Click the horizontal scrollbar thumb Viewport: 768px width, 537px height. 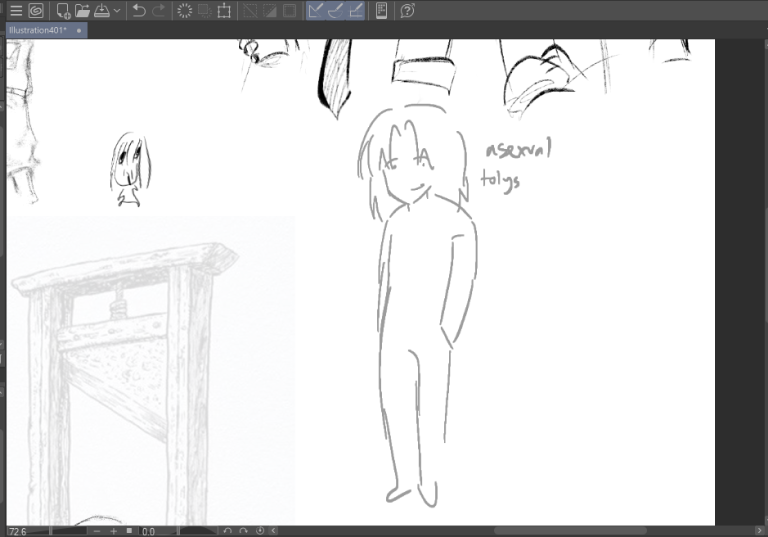pyautogui.click(x=570, y=531)
